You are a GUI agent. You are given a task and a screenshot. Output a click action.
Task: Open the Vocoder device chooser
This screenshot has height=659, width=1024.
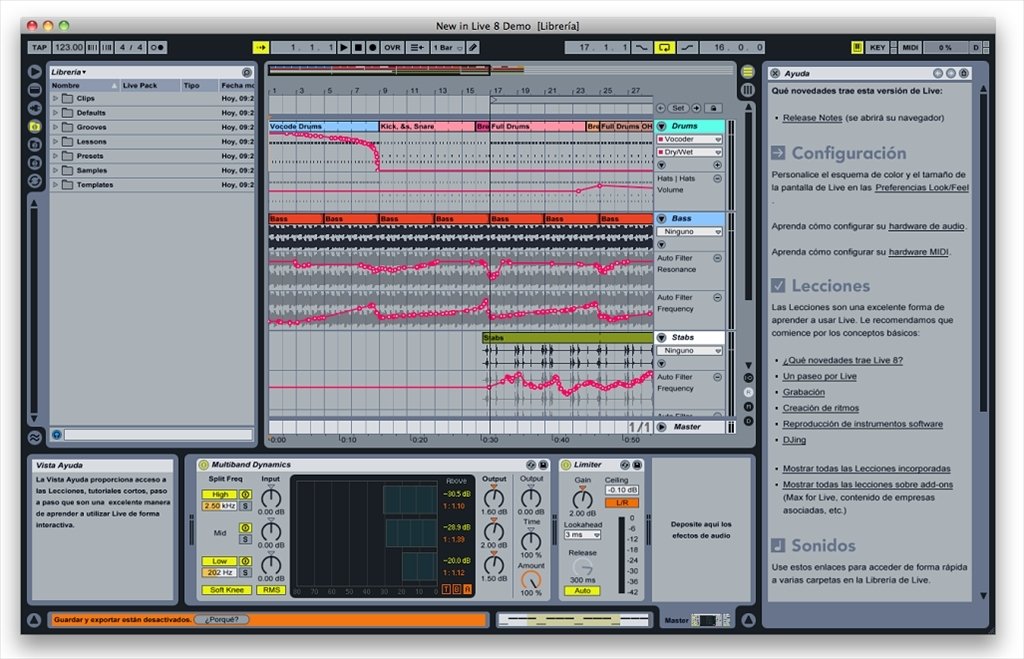689,139
